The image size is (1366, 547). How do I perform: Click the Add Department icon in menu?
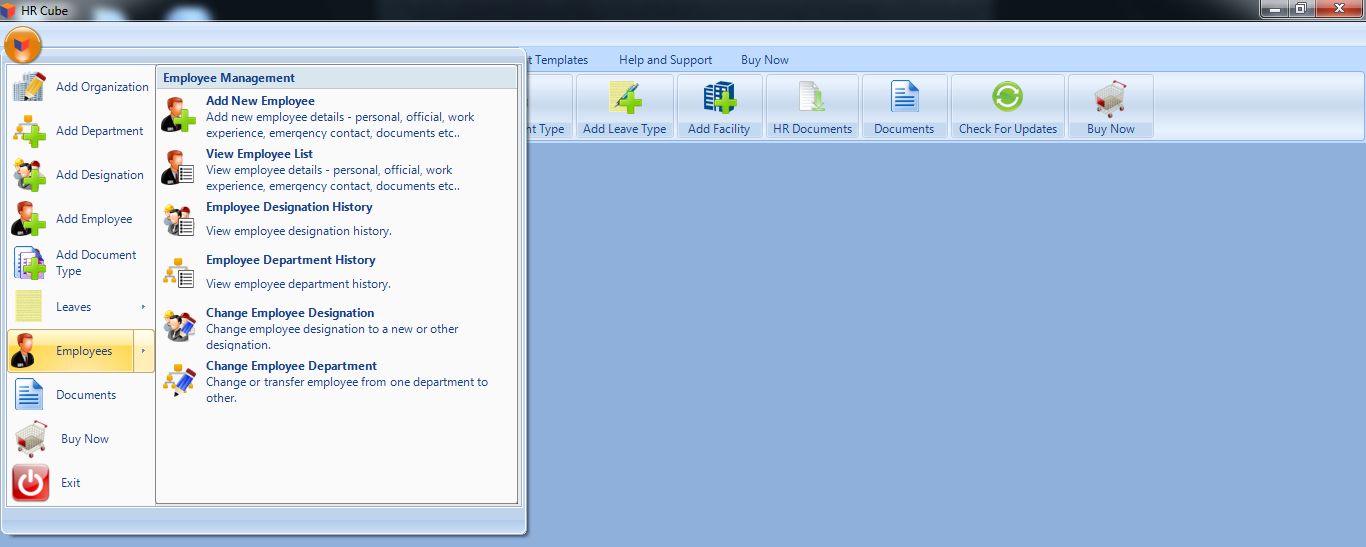click(29, 131)
